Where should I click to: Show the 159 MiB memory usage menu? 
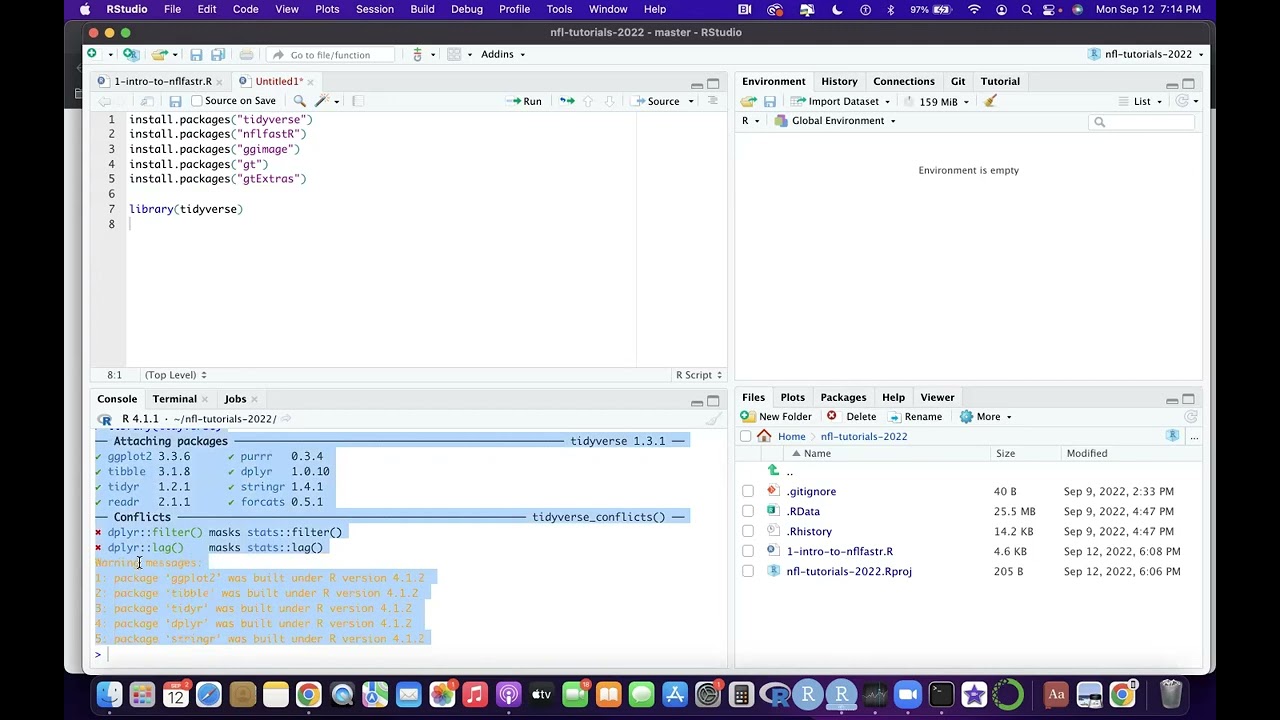tap(937, 101)
